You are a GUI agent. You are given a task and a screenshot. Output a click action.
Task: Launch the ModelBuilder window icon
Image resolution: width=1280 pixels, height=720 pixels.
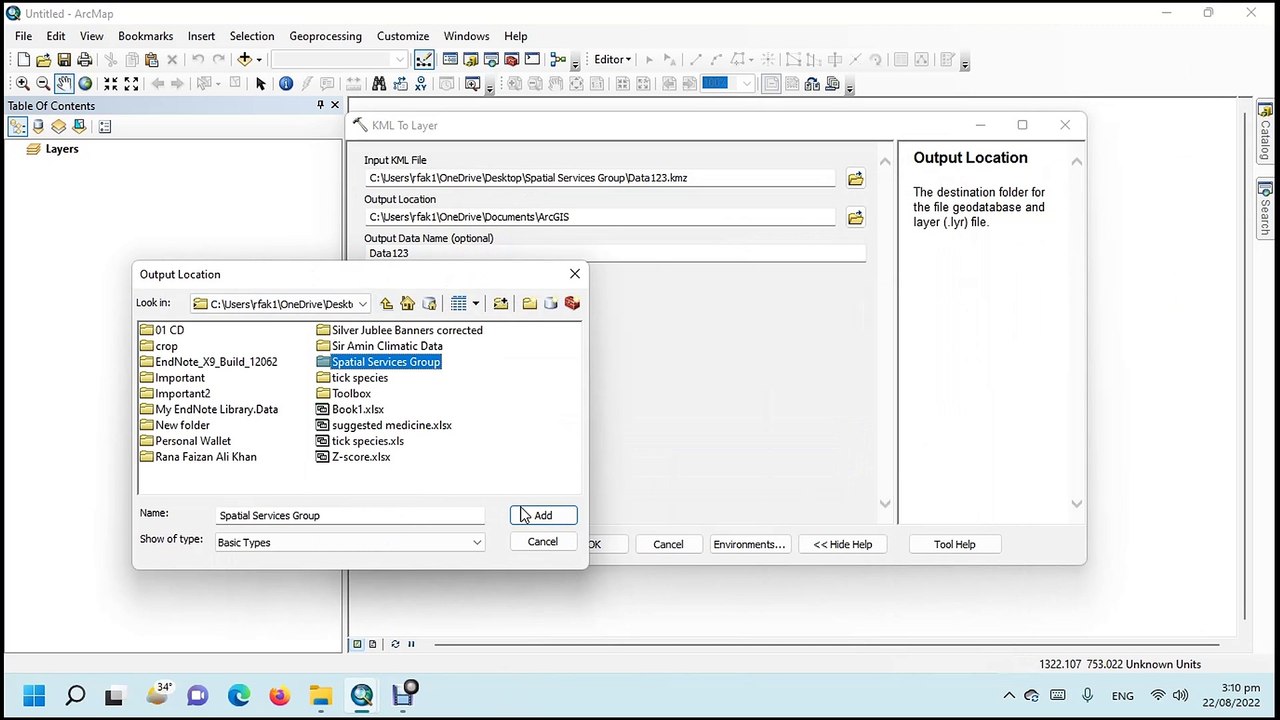tap(559, 60)
